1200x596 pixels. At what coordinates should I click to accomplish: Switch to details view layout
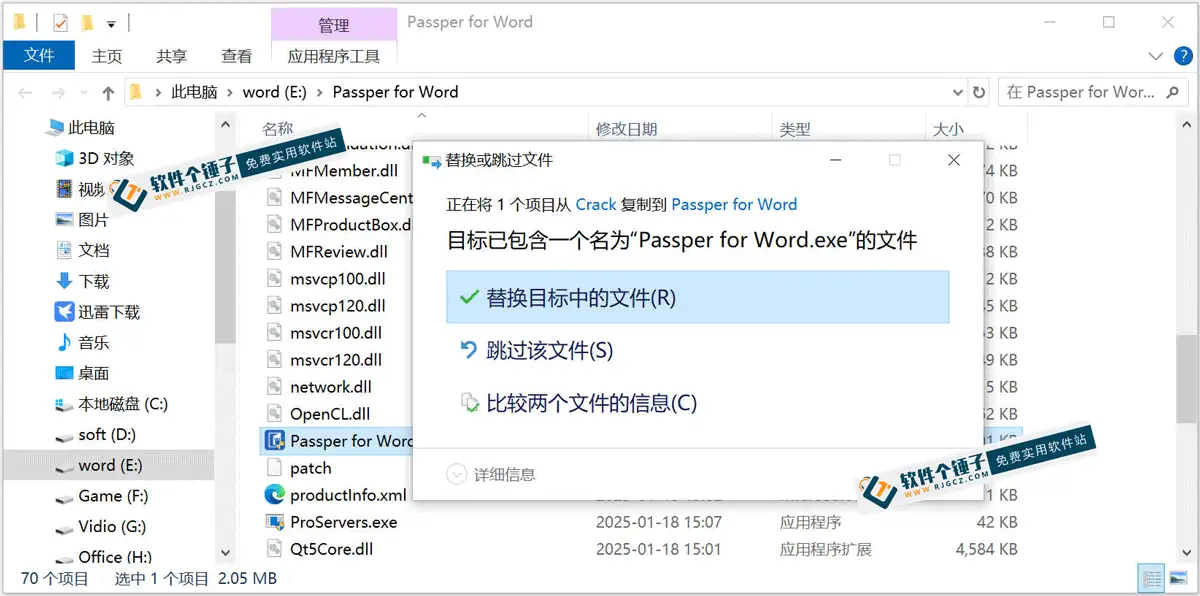coord(1151,579)
